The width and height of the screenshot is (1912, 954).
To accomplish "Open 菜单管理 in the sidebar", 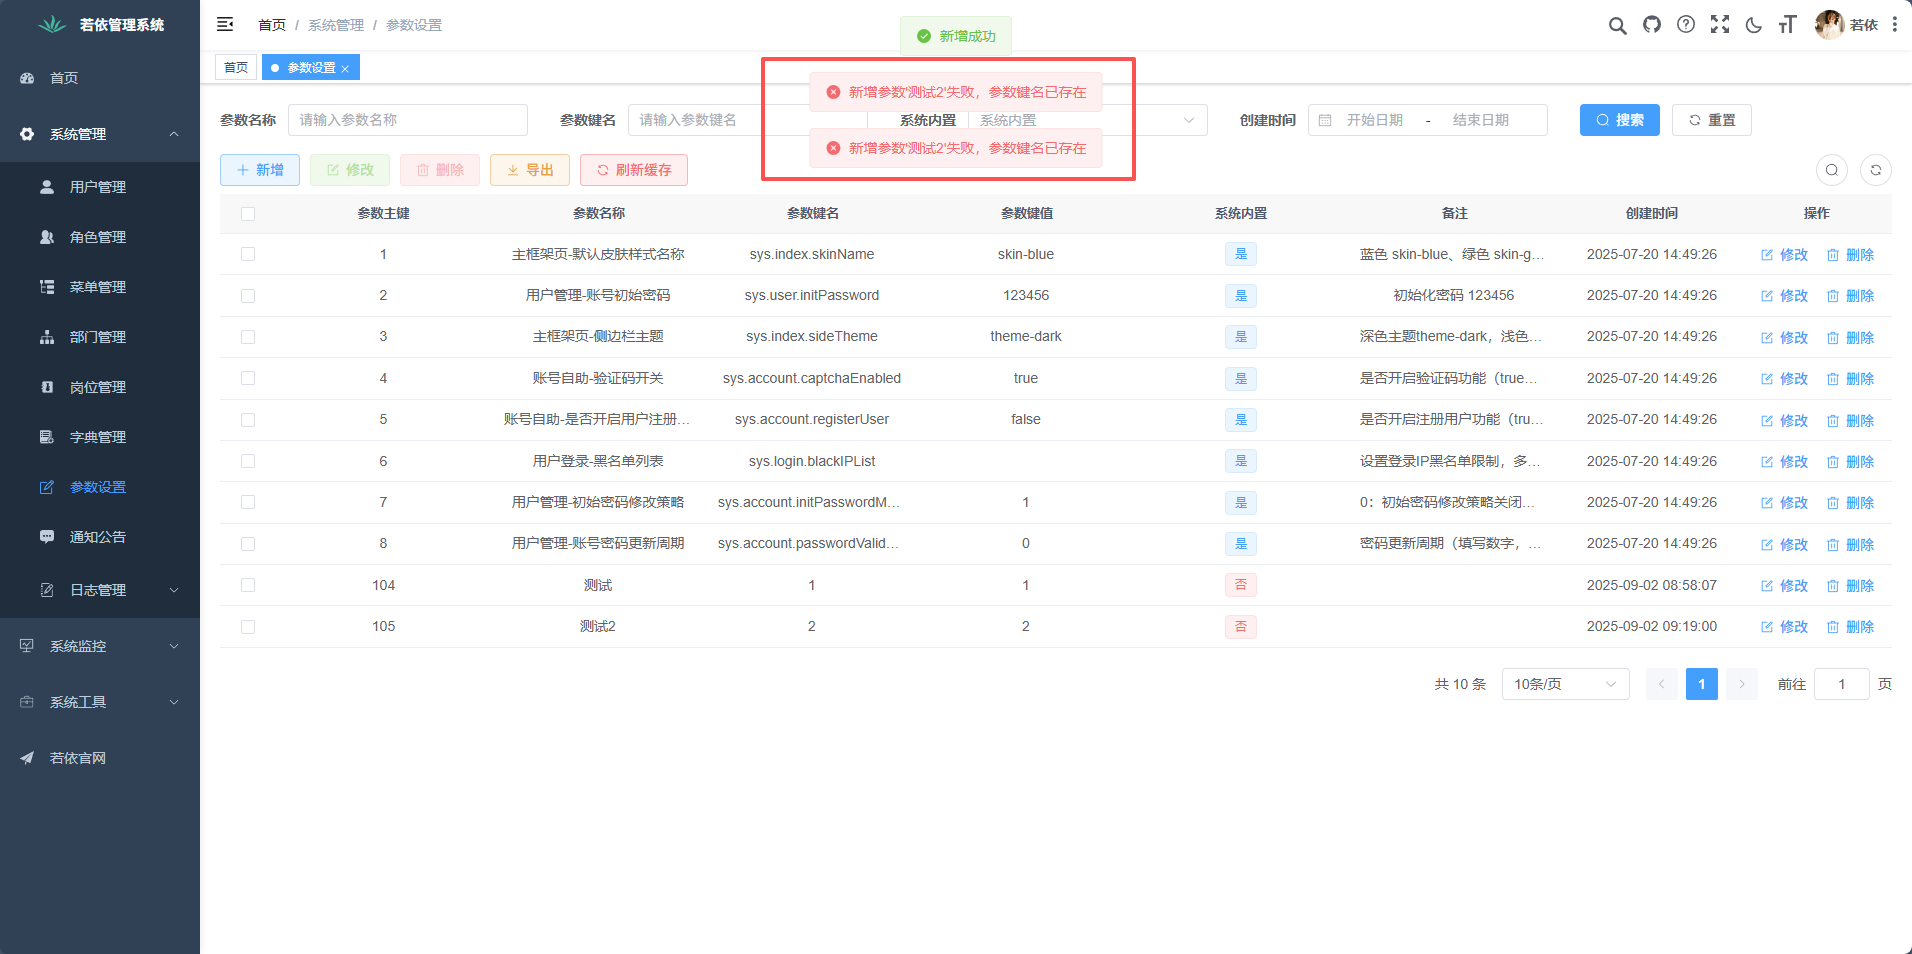I will point(100,287).
